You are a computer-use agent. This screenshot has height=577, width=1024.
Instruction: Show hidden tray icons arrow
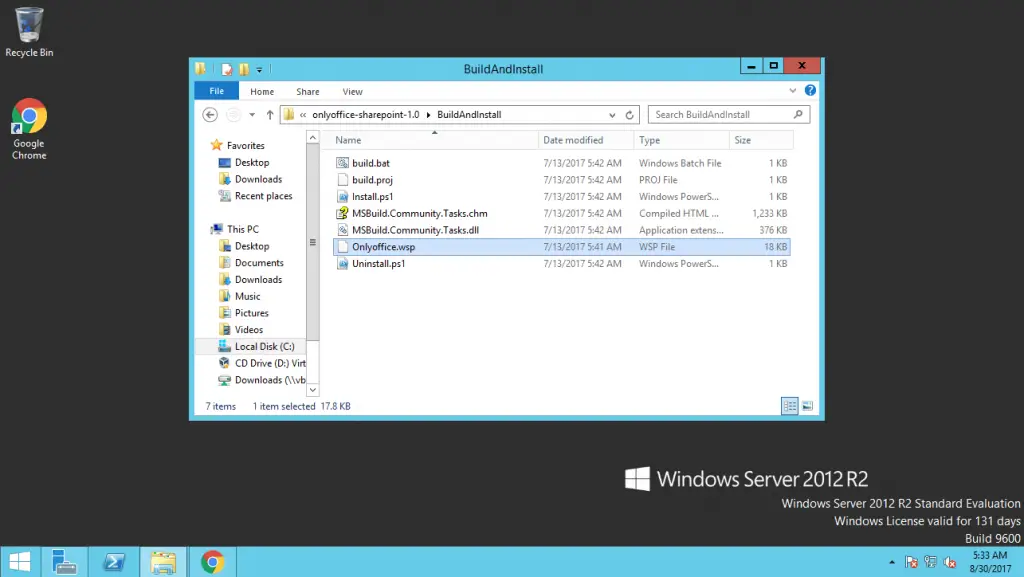click(892, 563)
